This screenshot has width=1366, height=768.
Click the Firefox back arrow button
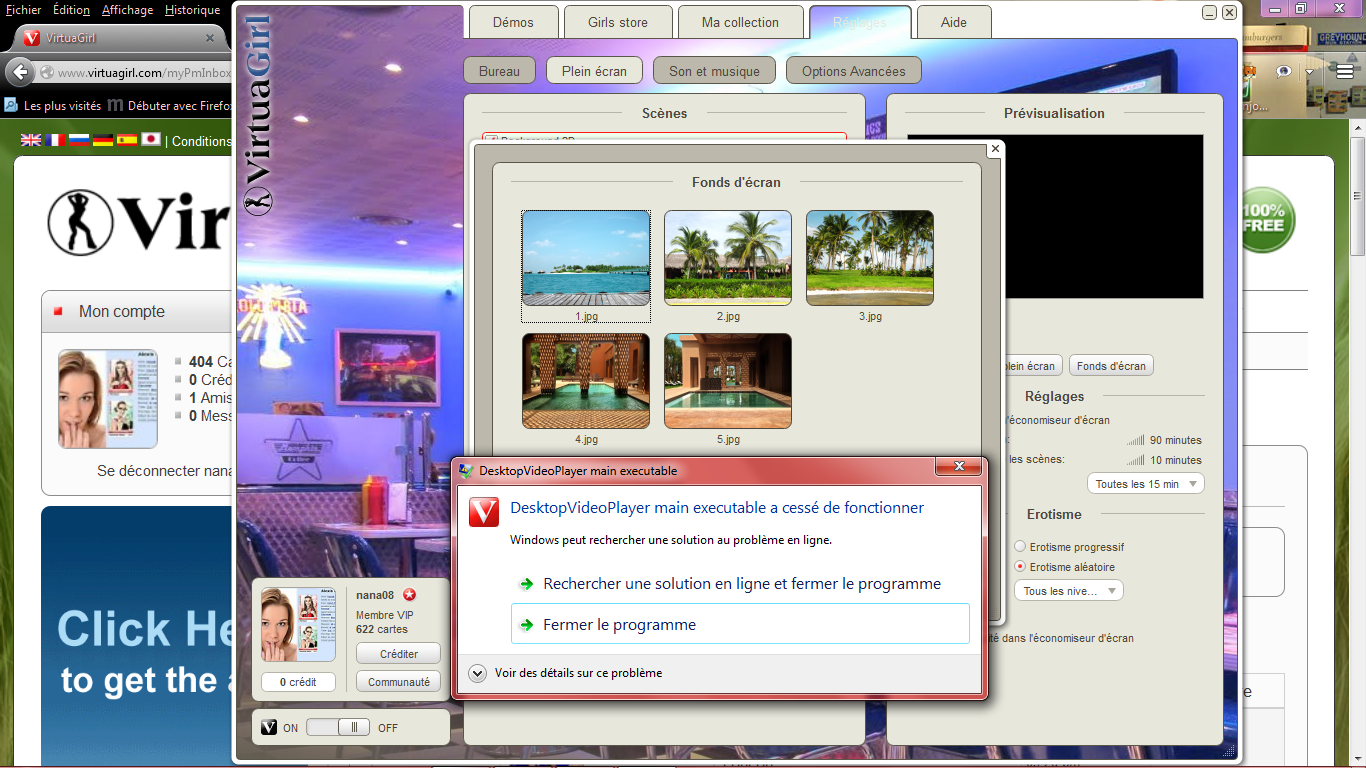(19, 72)
